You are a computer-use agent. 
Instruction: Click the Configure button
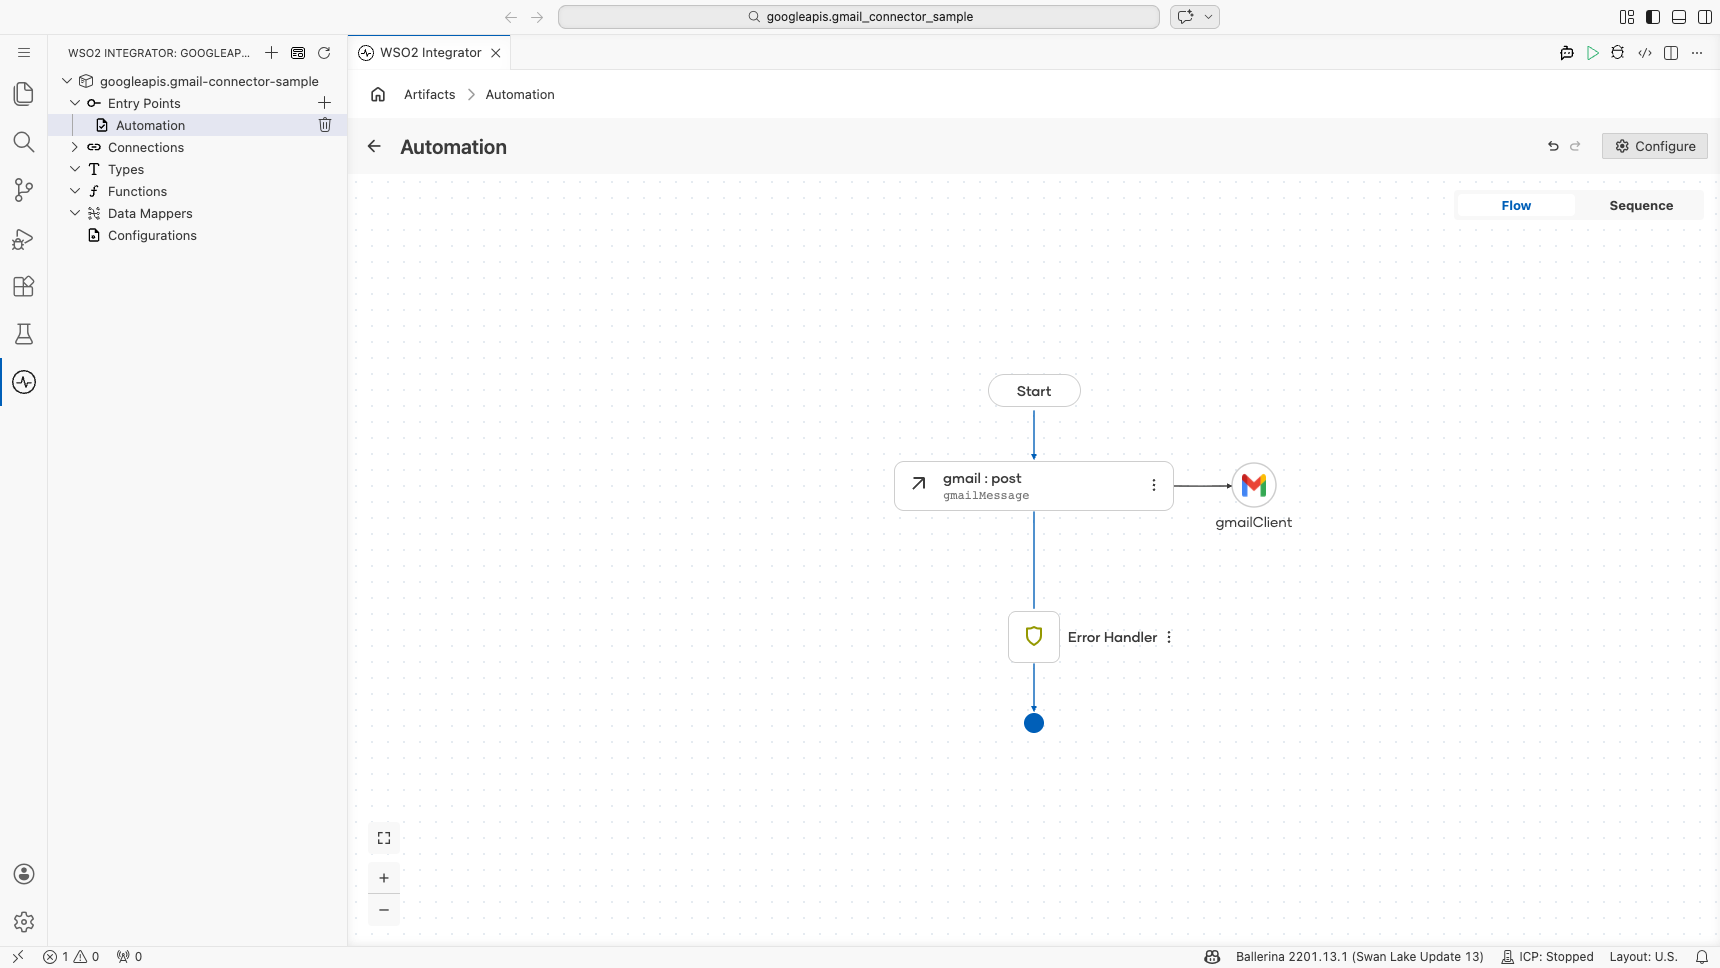1655,146
